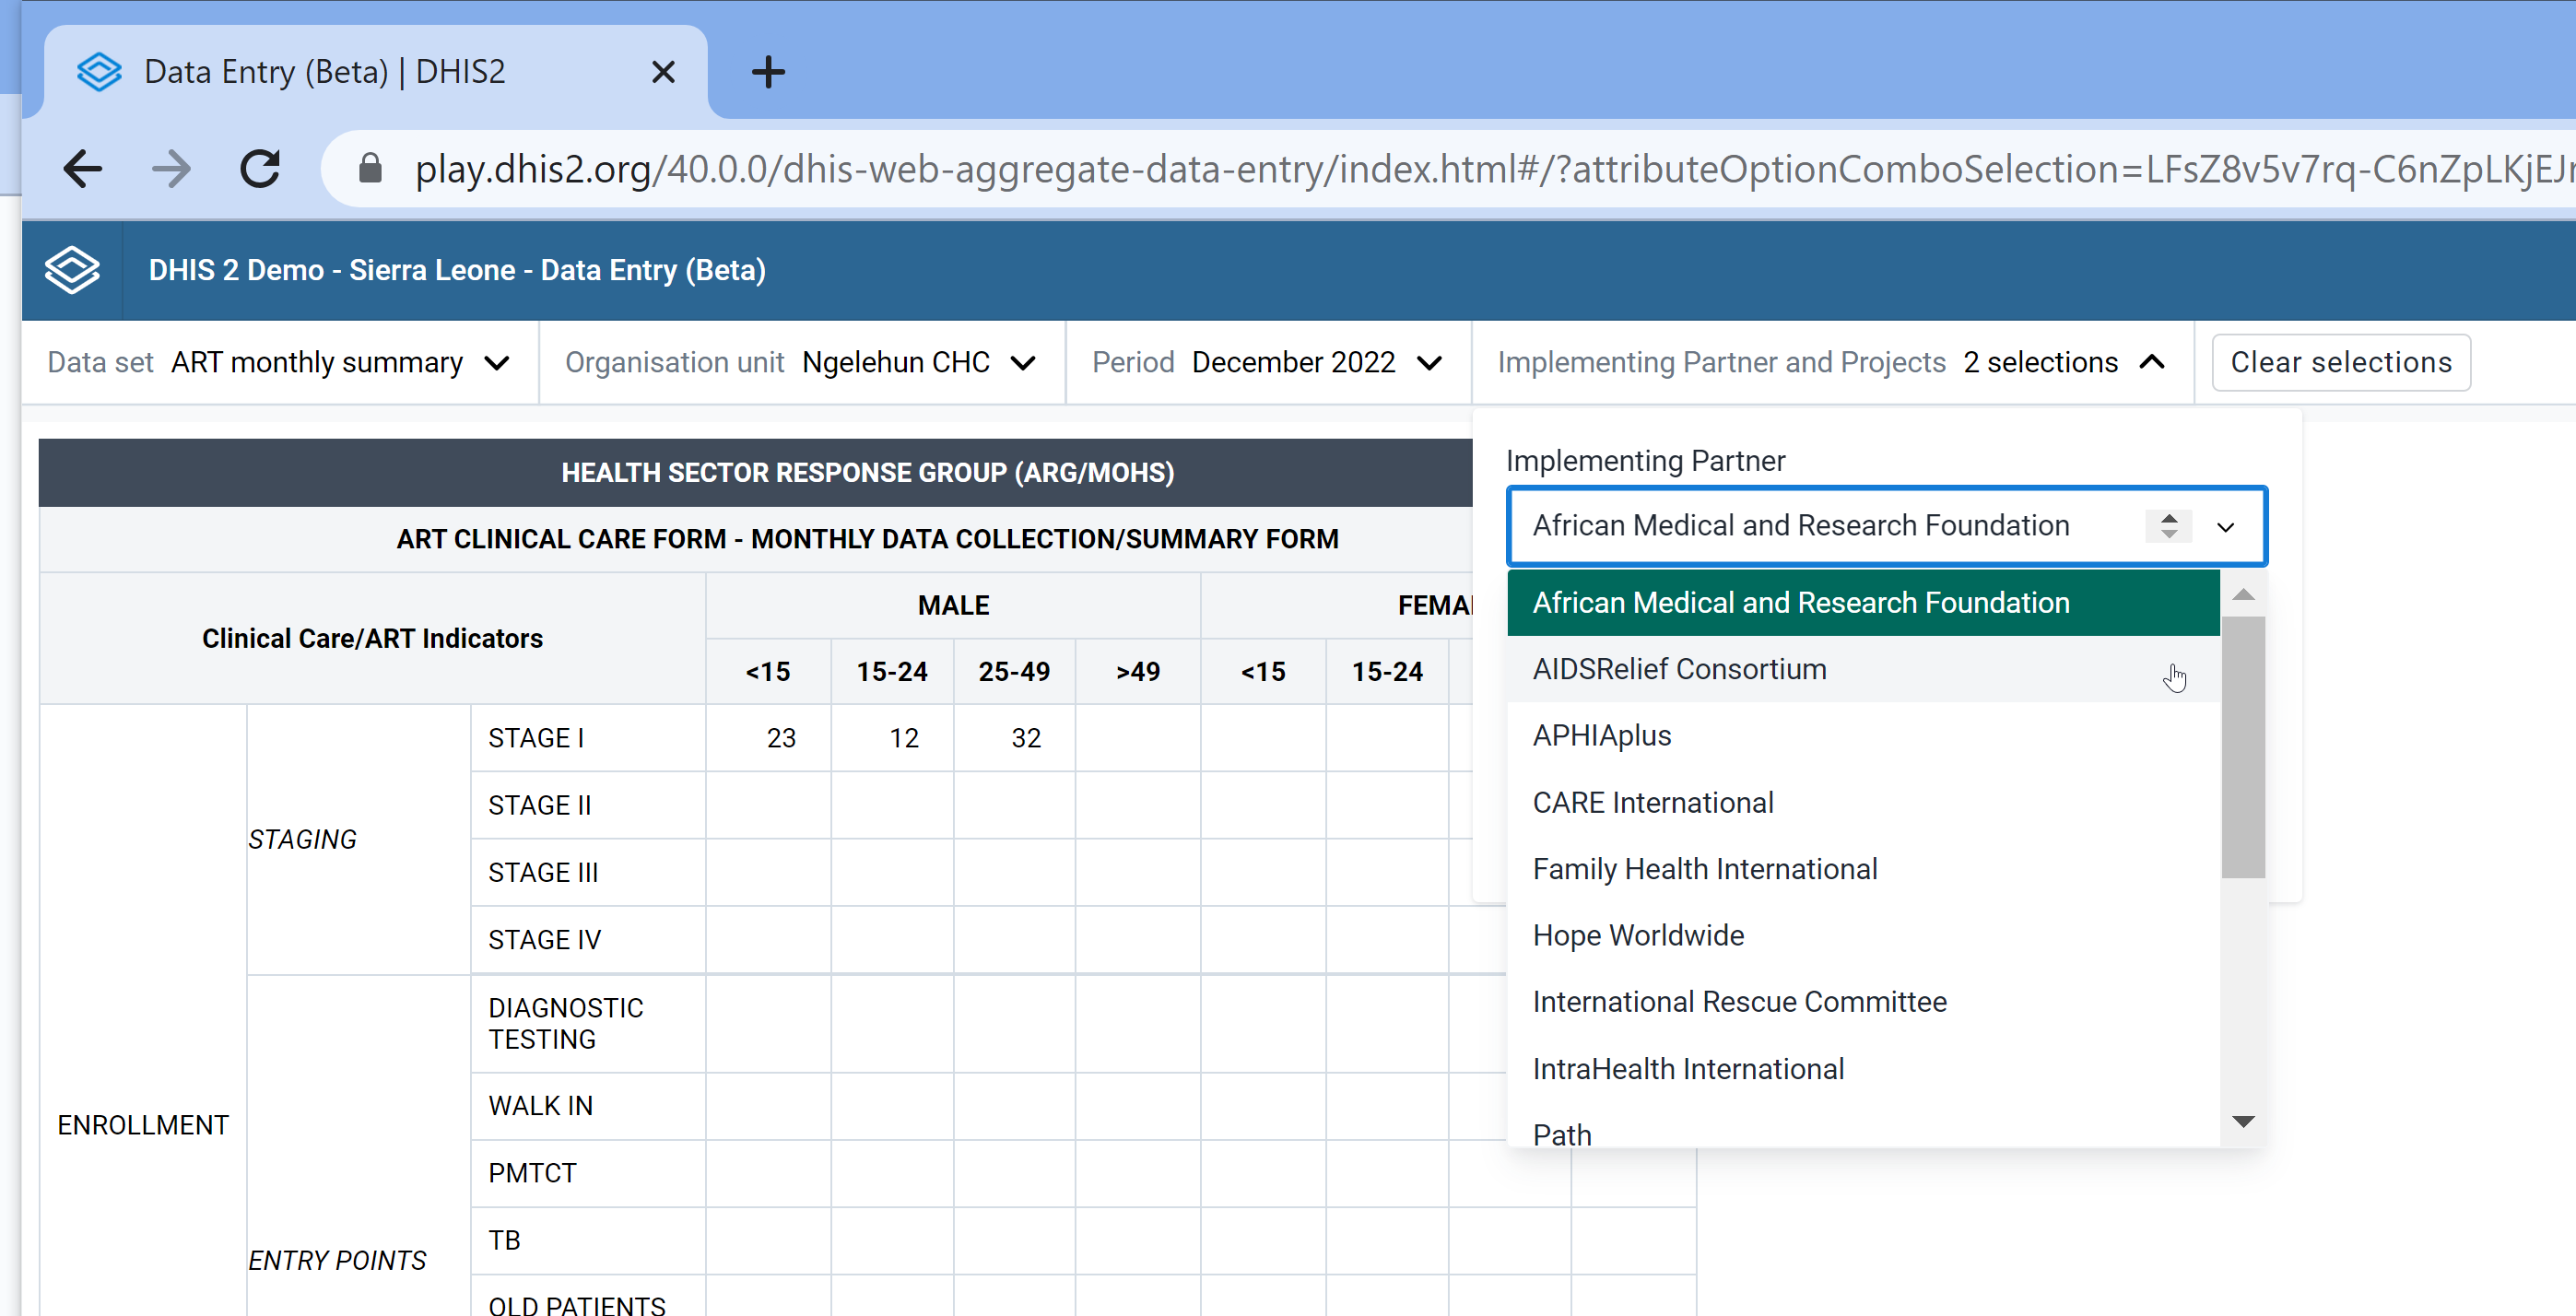Screen dimensions: 2576x1316
Task: Click Stage III male 15-24 cell
Action: pos(892,873)
